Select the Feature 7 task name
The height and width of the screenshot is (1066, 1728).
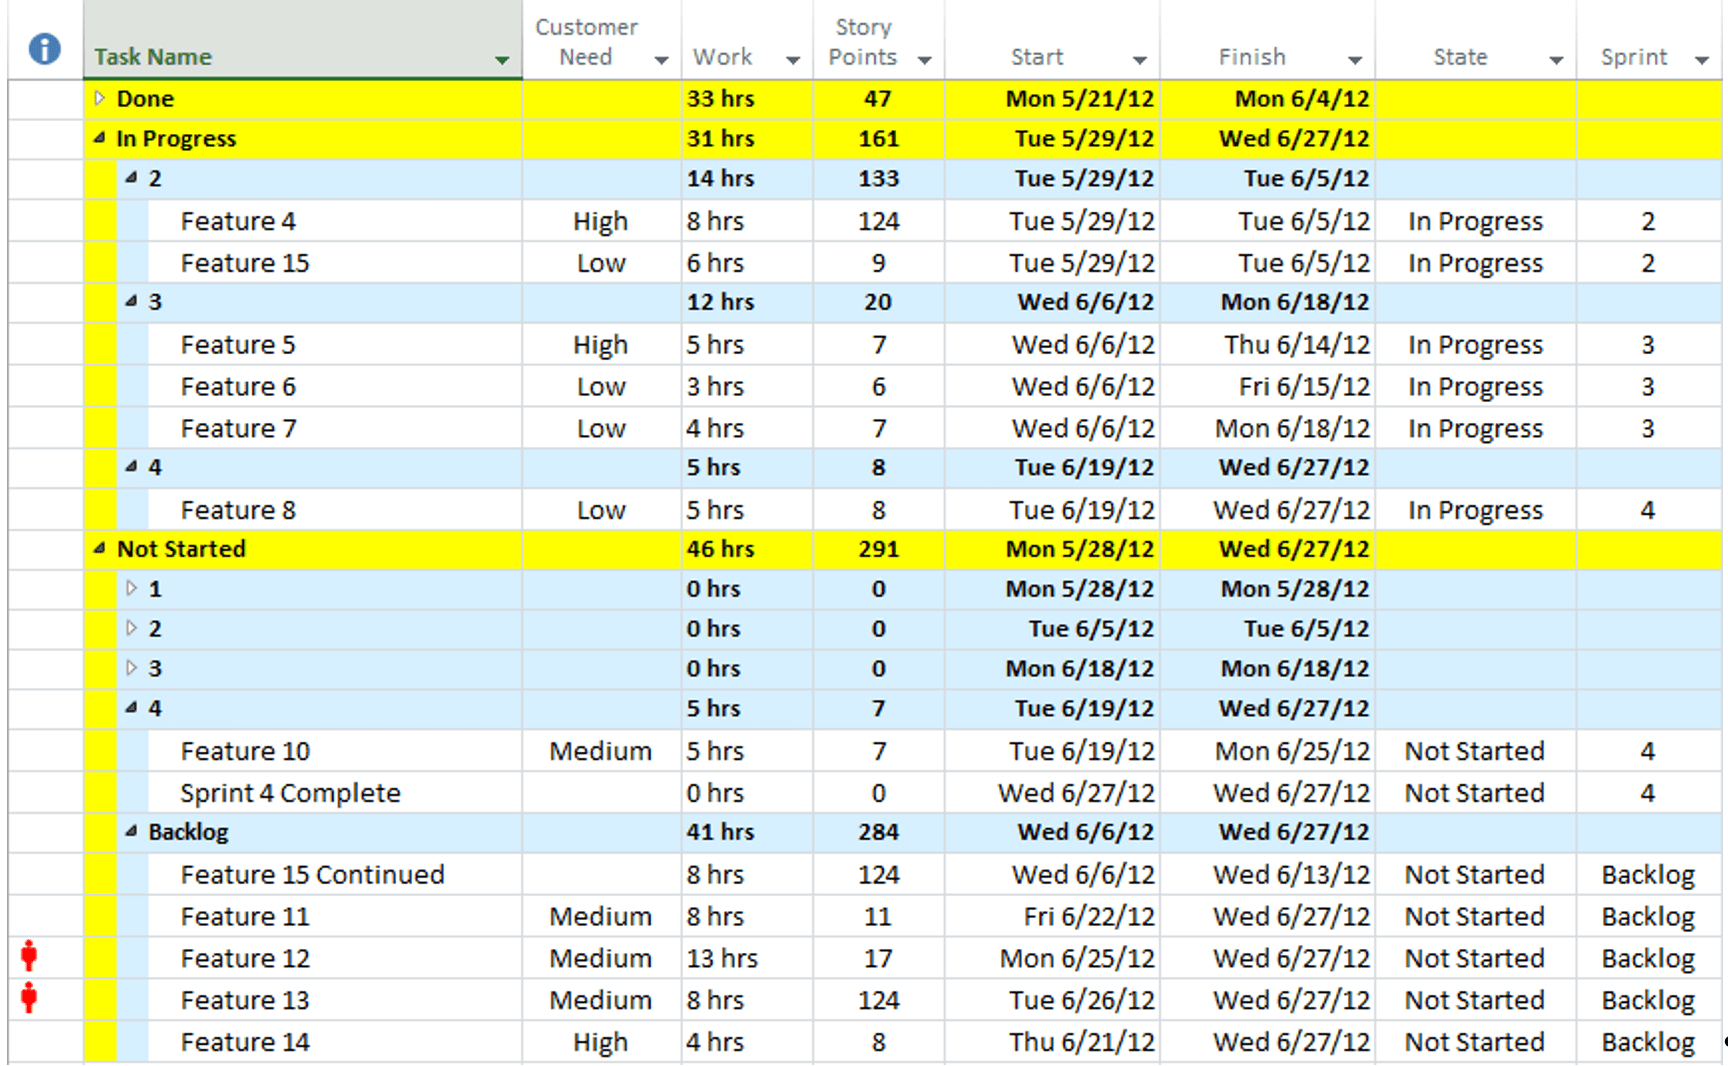(x=238, y=429)
